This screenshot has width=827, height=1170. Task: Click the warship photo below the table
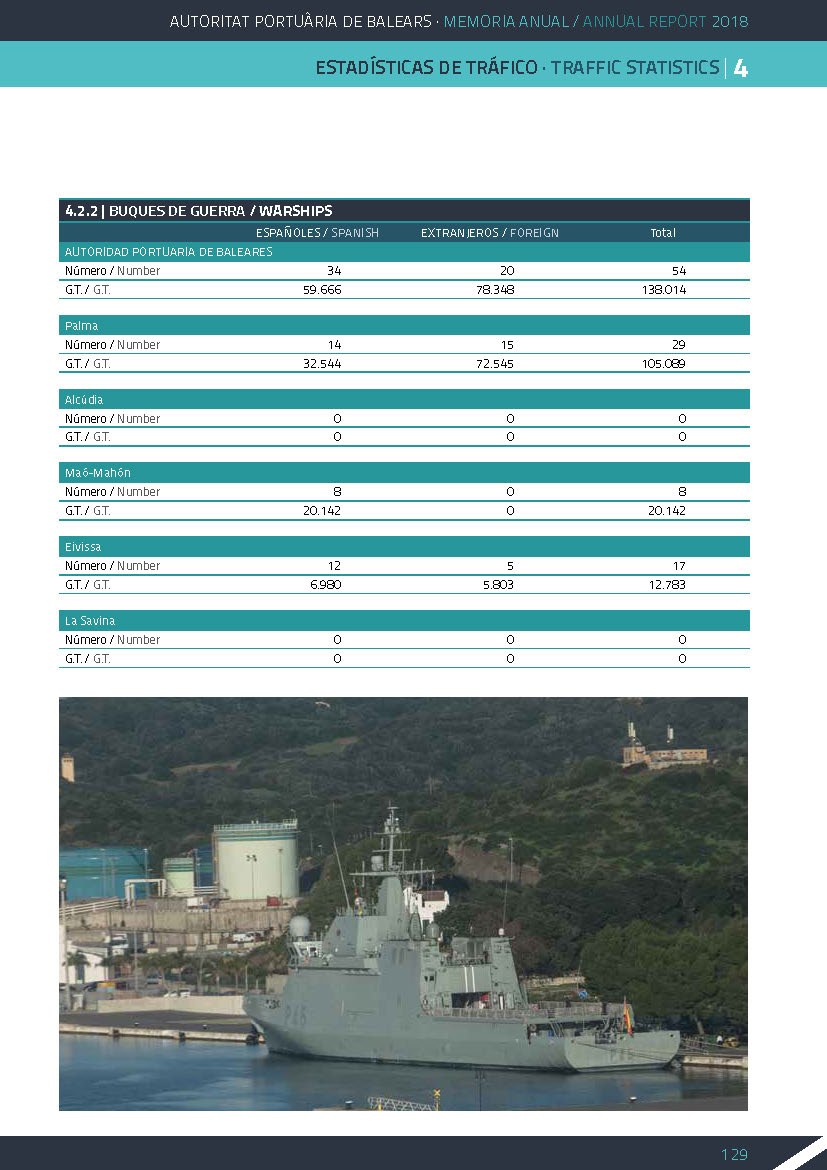pos(403,903)
